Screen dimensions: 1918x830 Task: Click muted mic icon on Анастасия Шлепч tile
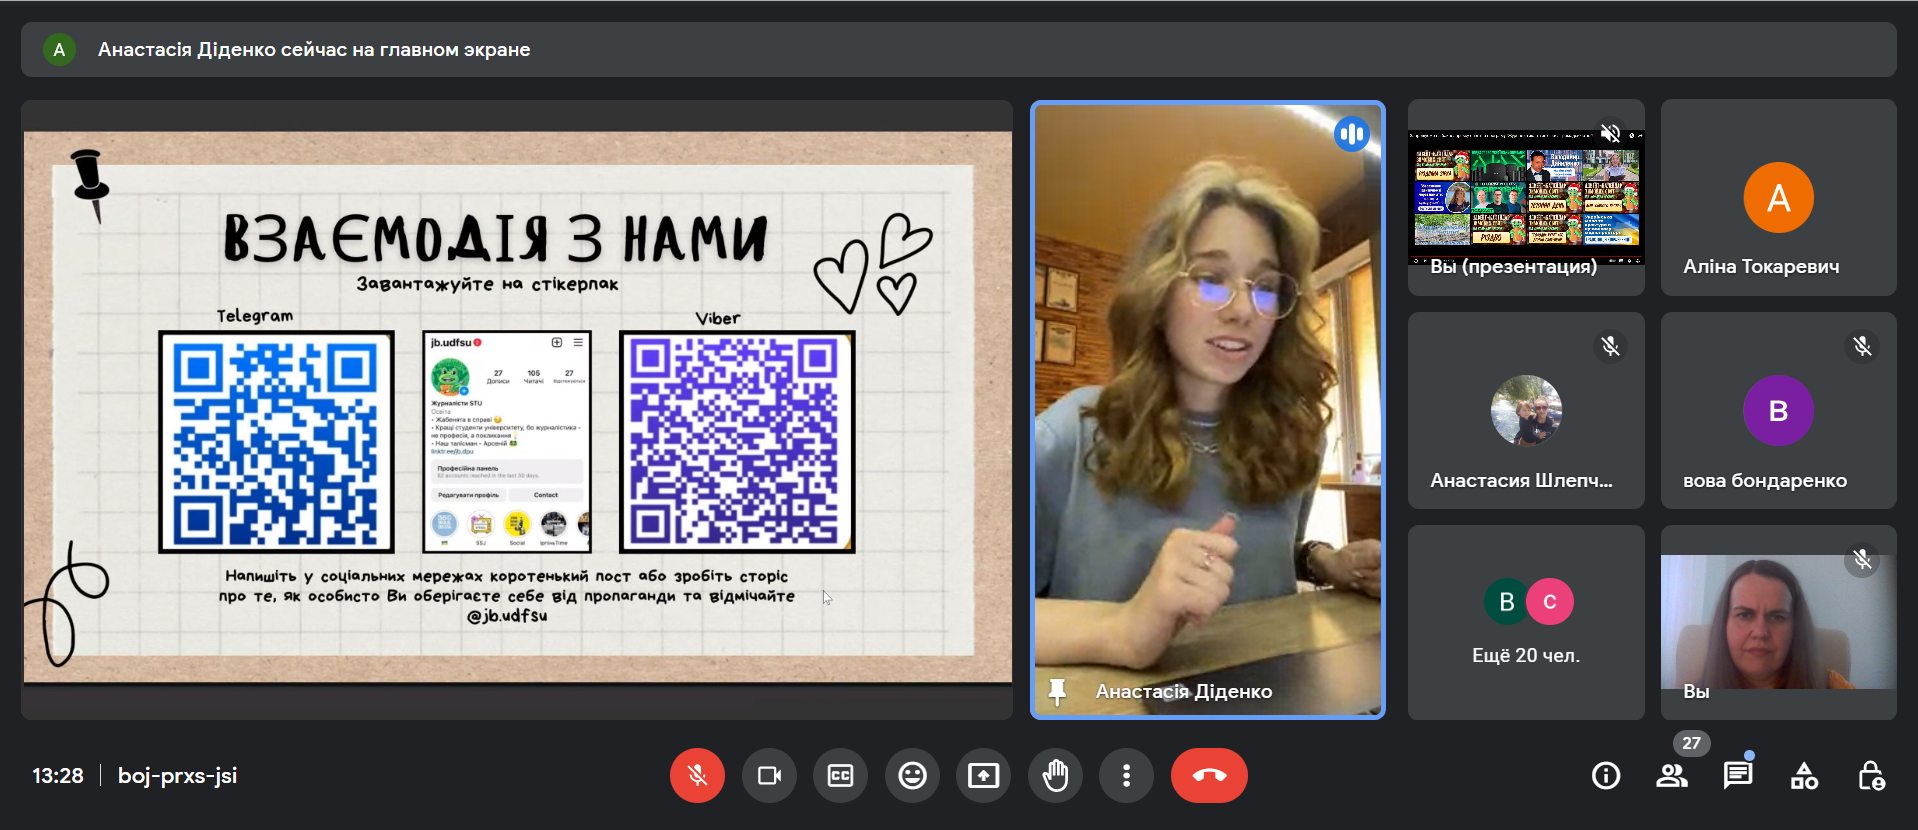click(x=1610, y=346)
